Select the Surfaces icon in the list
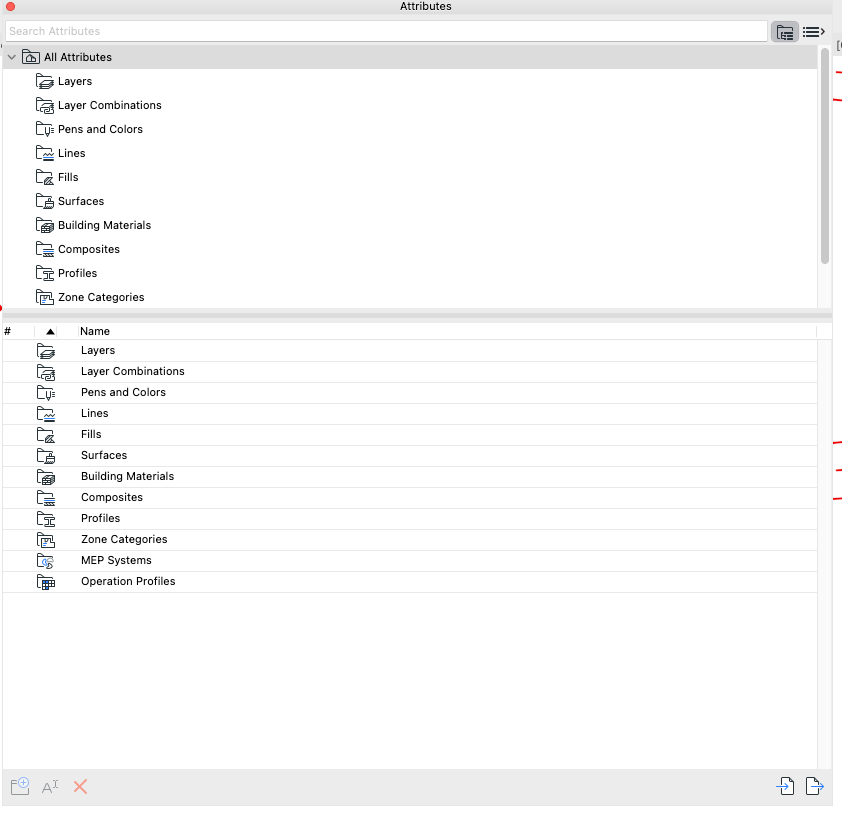The width and height of the screenshot is (842, 814). (x=46, y=455)
